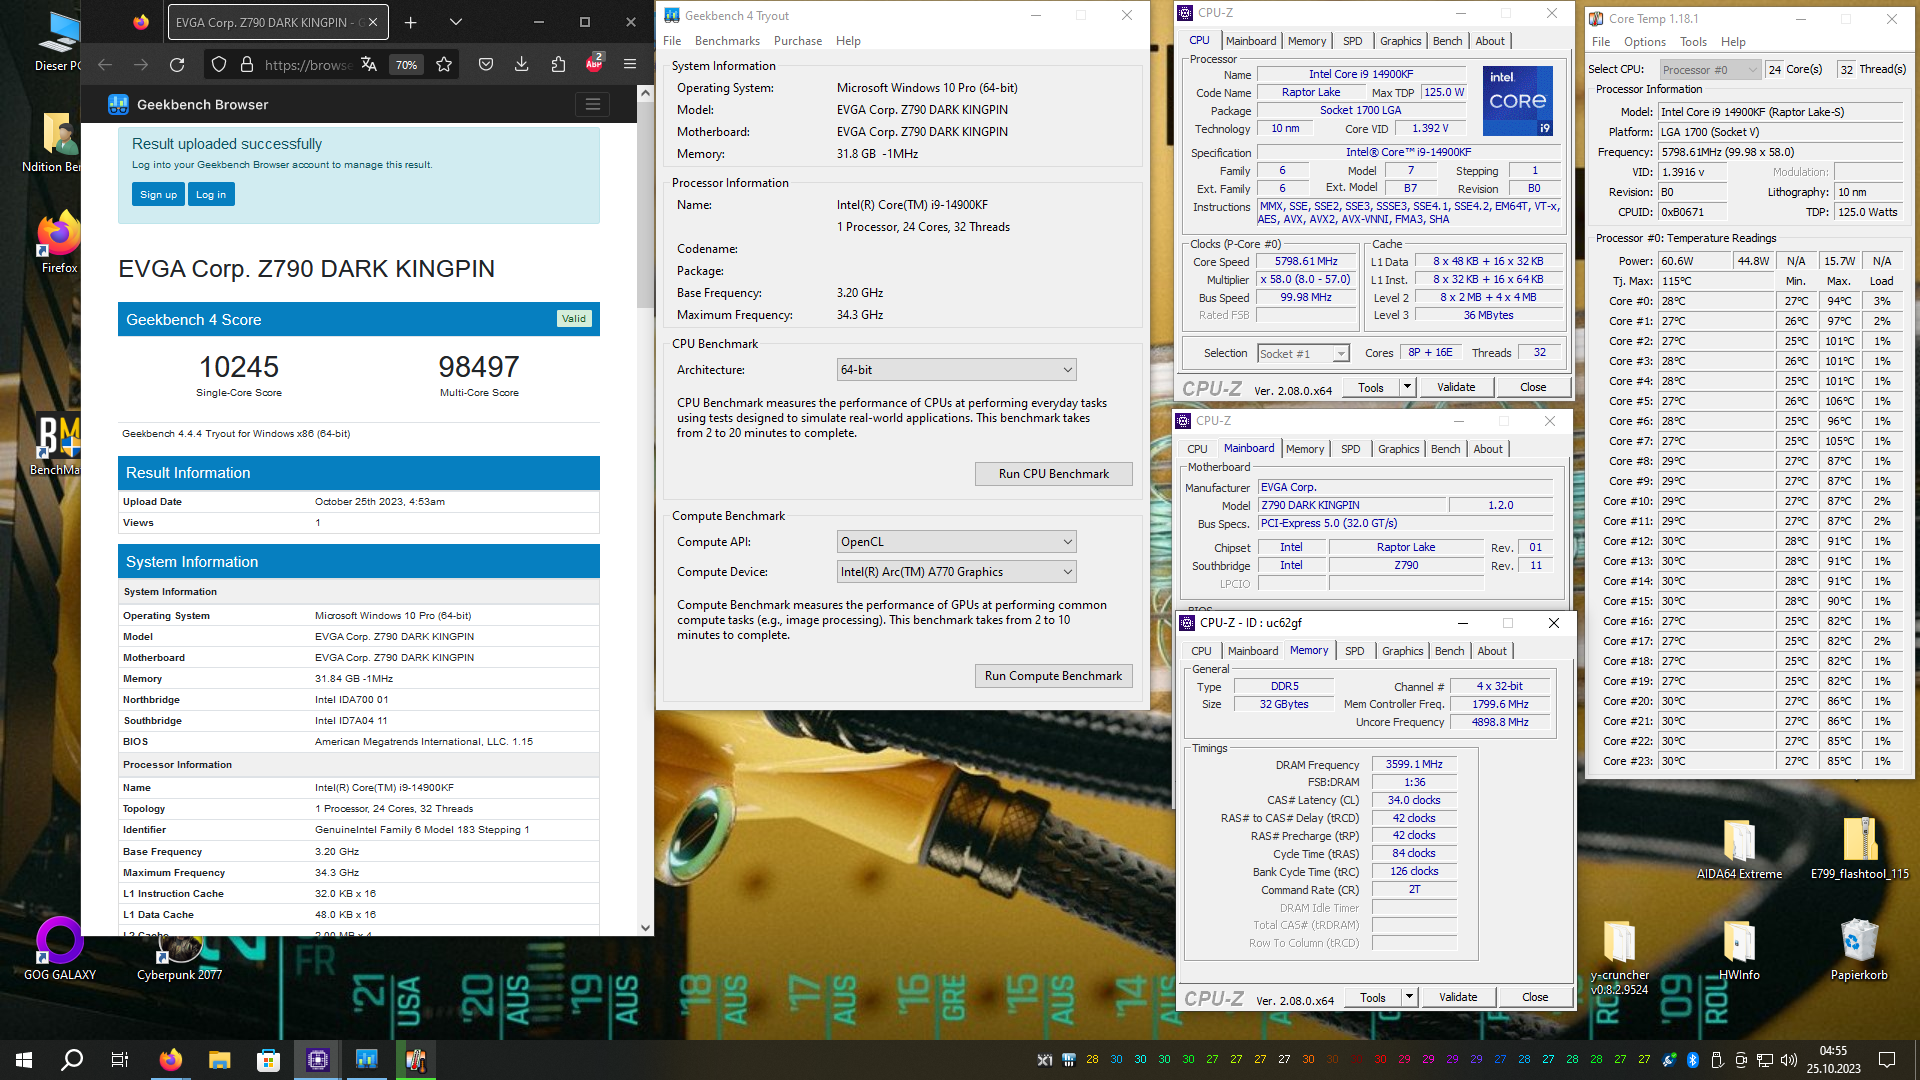Open File Explorer from taskbar
1920x1080 pixels.
click(220, 1060)
